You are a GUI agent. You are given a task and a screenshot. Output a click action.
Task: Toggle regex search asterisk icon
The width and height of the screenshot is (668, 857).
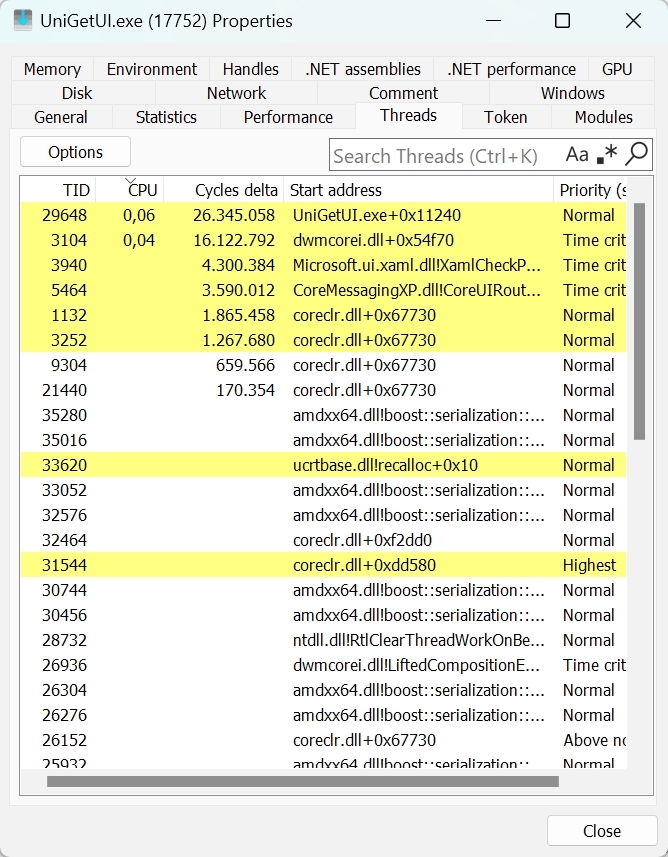tap(607, 155)
